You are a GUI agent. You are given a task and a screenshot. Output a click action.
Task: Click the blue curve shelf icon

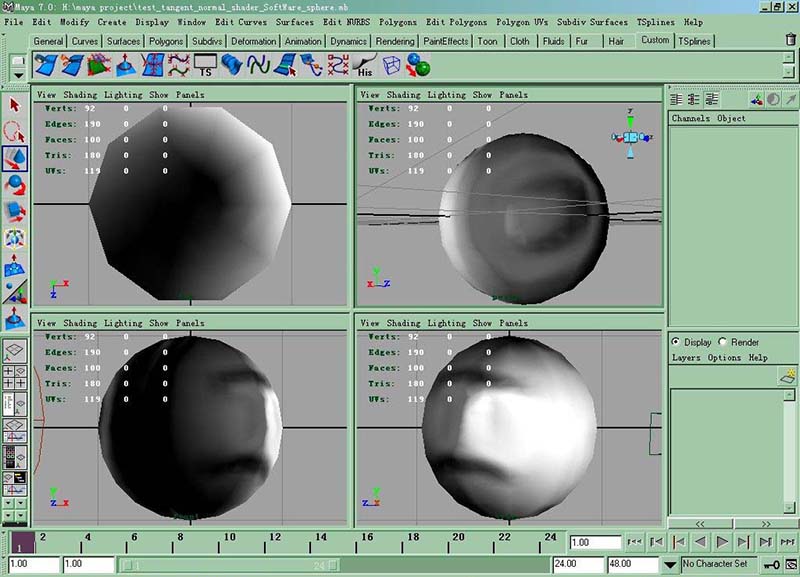click(258, 65)
